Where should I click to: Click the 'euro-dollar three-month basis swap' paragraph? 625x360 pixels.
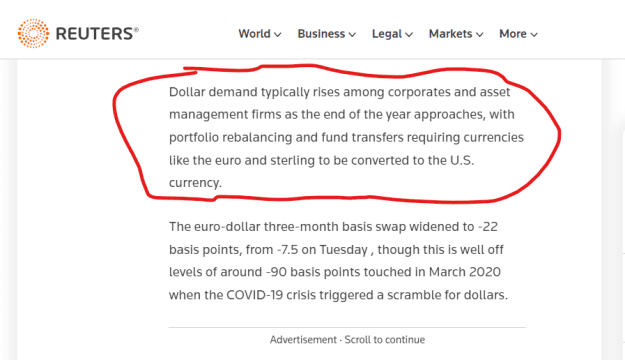coord(338,261)
